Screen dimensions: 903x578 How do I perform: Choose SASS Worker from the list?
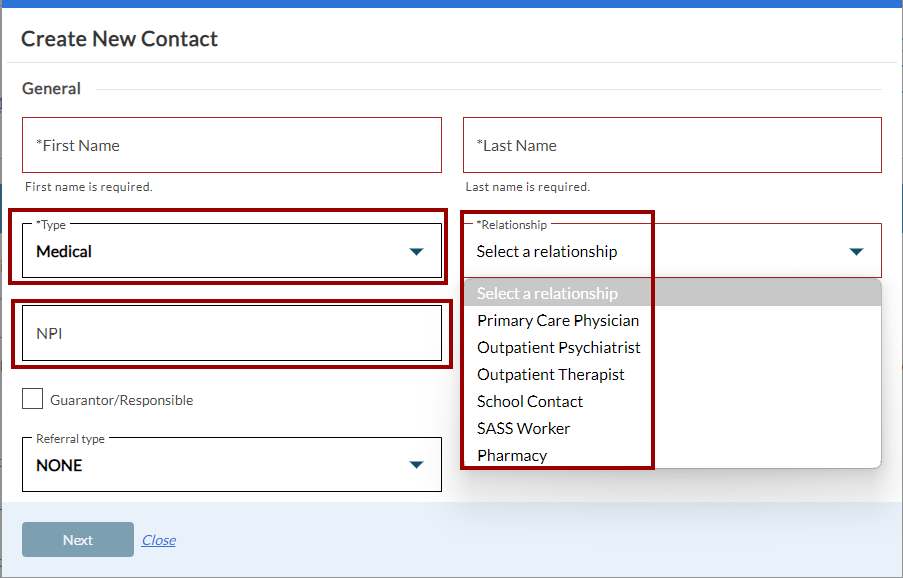pos(523,429)
